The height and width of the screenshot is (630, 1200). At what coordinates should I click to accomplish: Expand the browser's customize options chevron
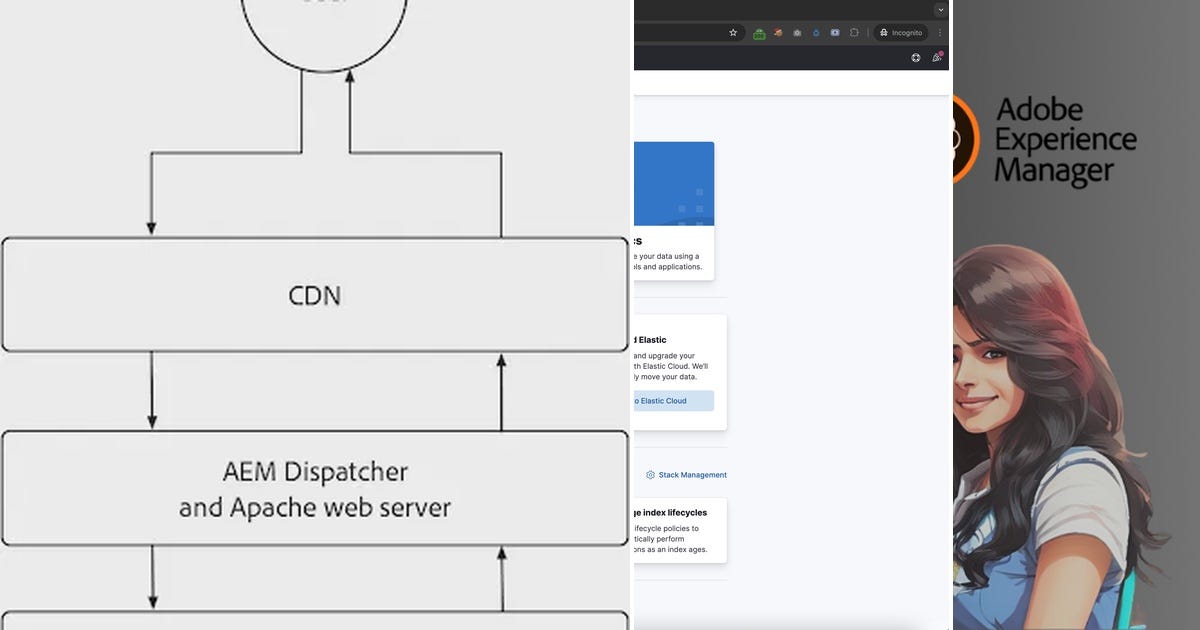[x=940, y=10]
